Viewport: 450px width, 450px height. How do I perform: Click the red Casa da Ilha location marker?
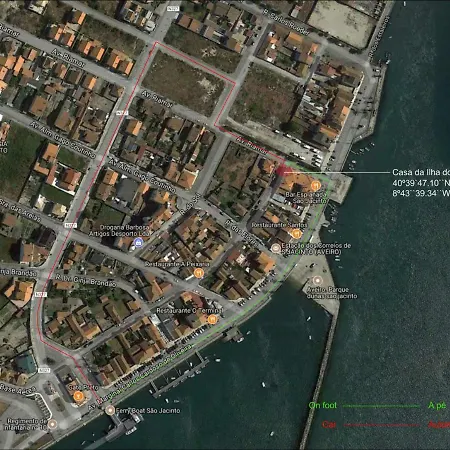282,171
